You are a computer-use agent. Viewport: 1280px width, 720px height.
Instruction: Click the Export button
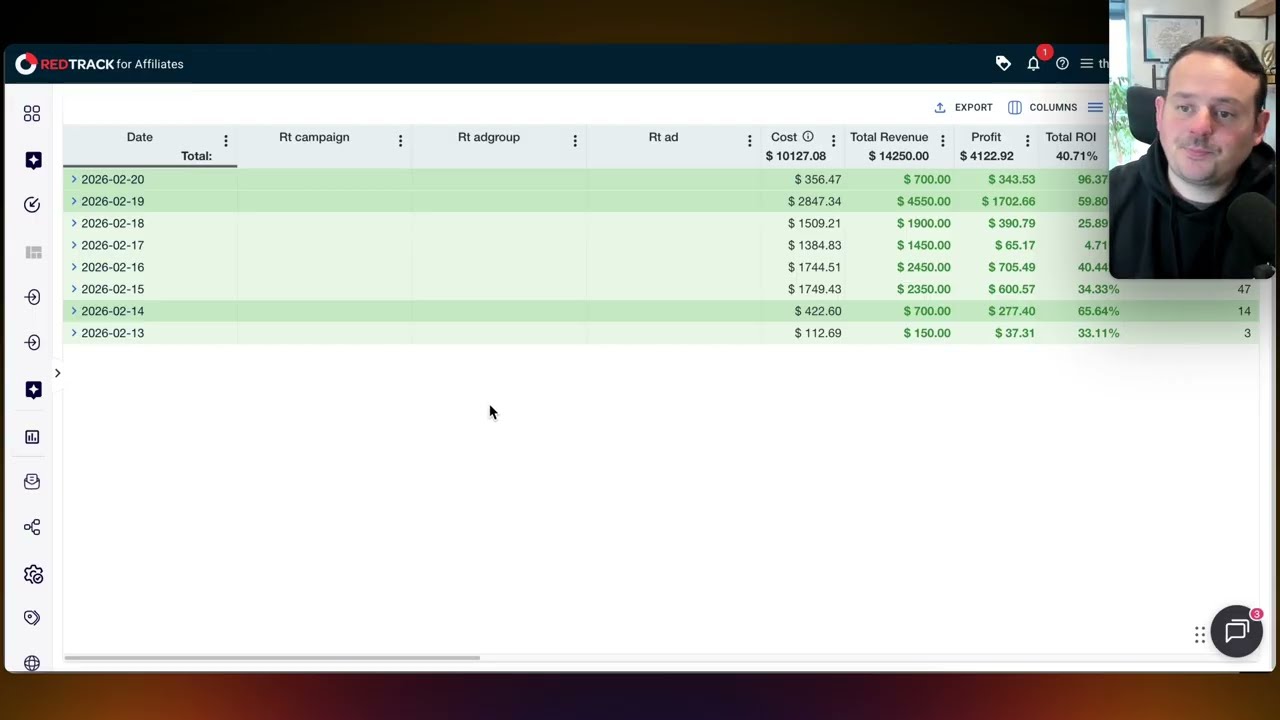964,107
